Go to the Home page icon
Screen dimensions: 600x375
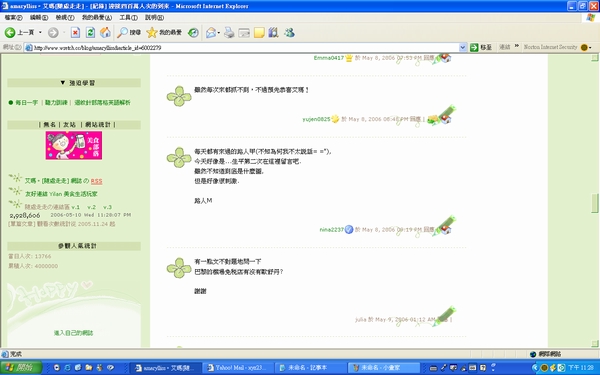click(x=105, y=33)
